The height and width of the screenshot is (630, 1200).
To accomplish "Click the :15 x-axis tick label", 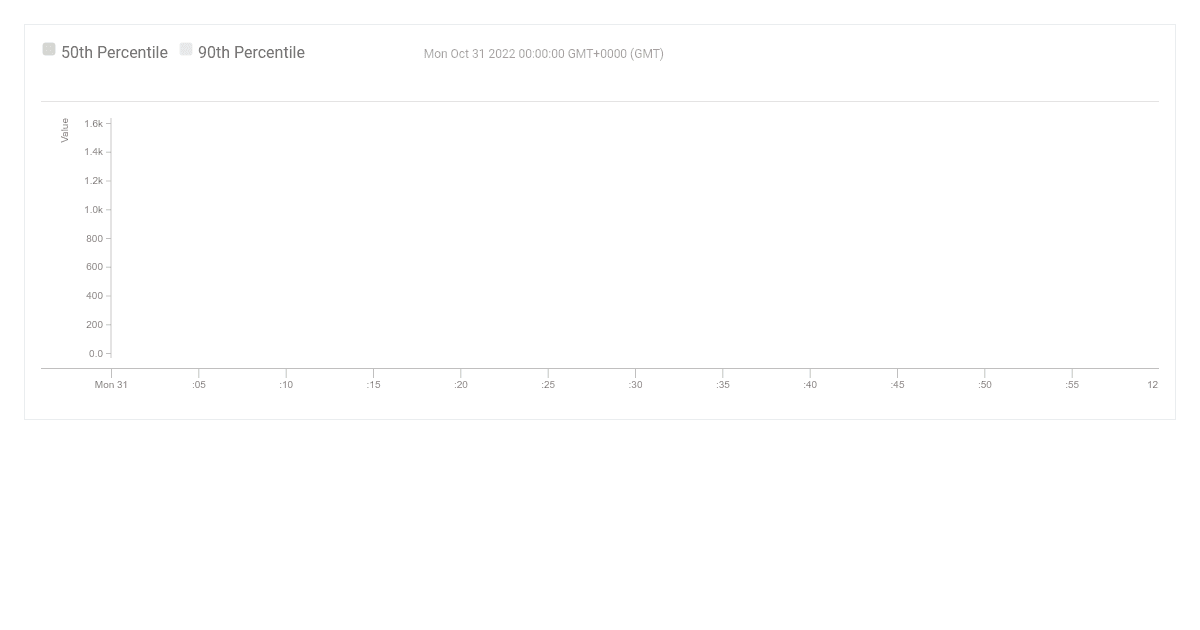I will coord(373,385).
